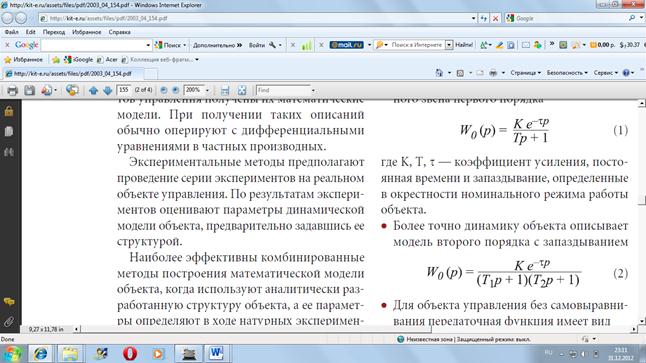Viewport: 646px width, 363px height.
Task: Open Windows Explorer folder from the taskbar
Action: pos(70,354)
